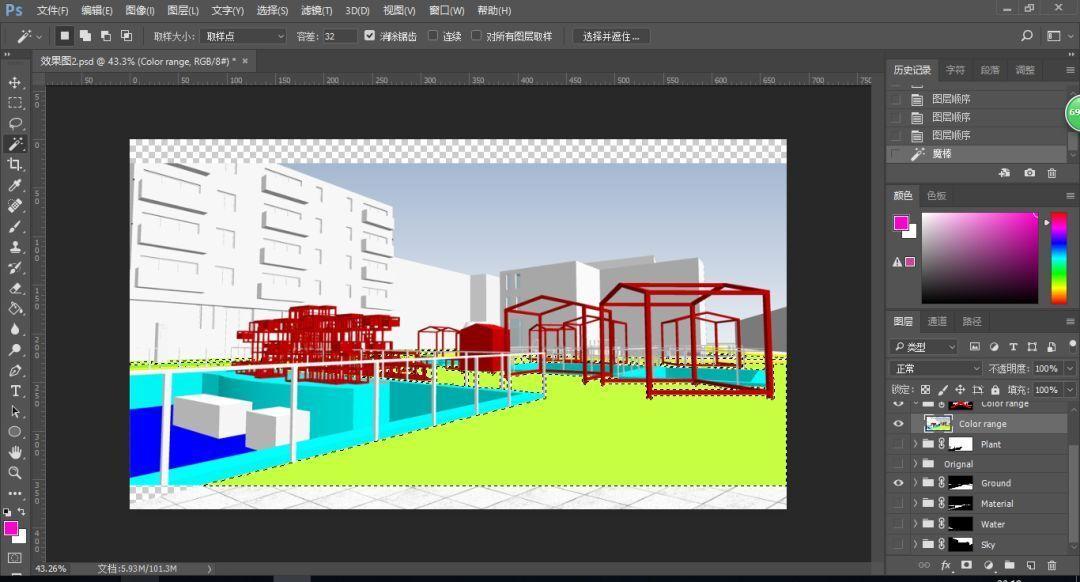Select the Eraser tool
Image resolution: width=1080 pixels, height=582 pixels.
[x=15, y=288]
